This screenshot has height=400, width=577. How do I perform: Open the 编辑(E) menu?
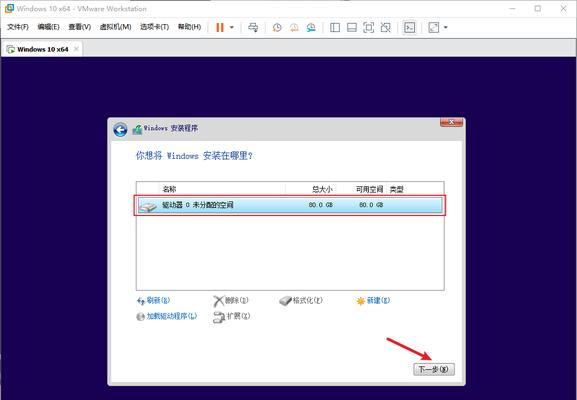(49, 27)
